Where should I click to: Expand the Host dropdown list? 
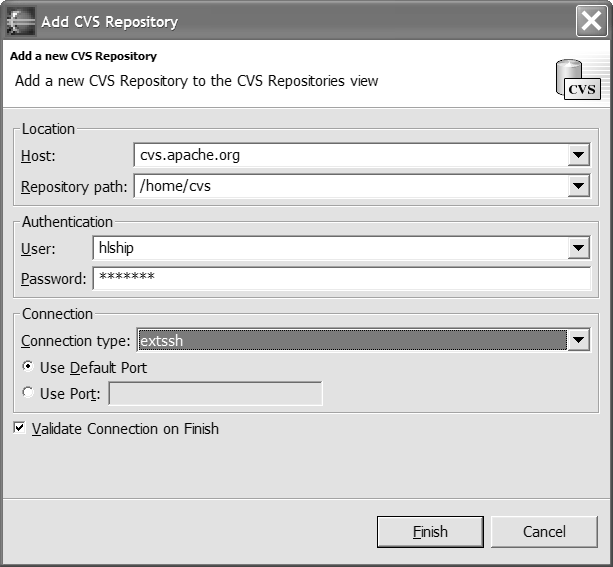coord(578,155)
